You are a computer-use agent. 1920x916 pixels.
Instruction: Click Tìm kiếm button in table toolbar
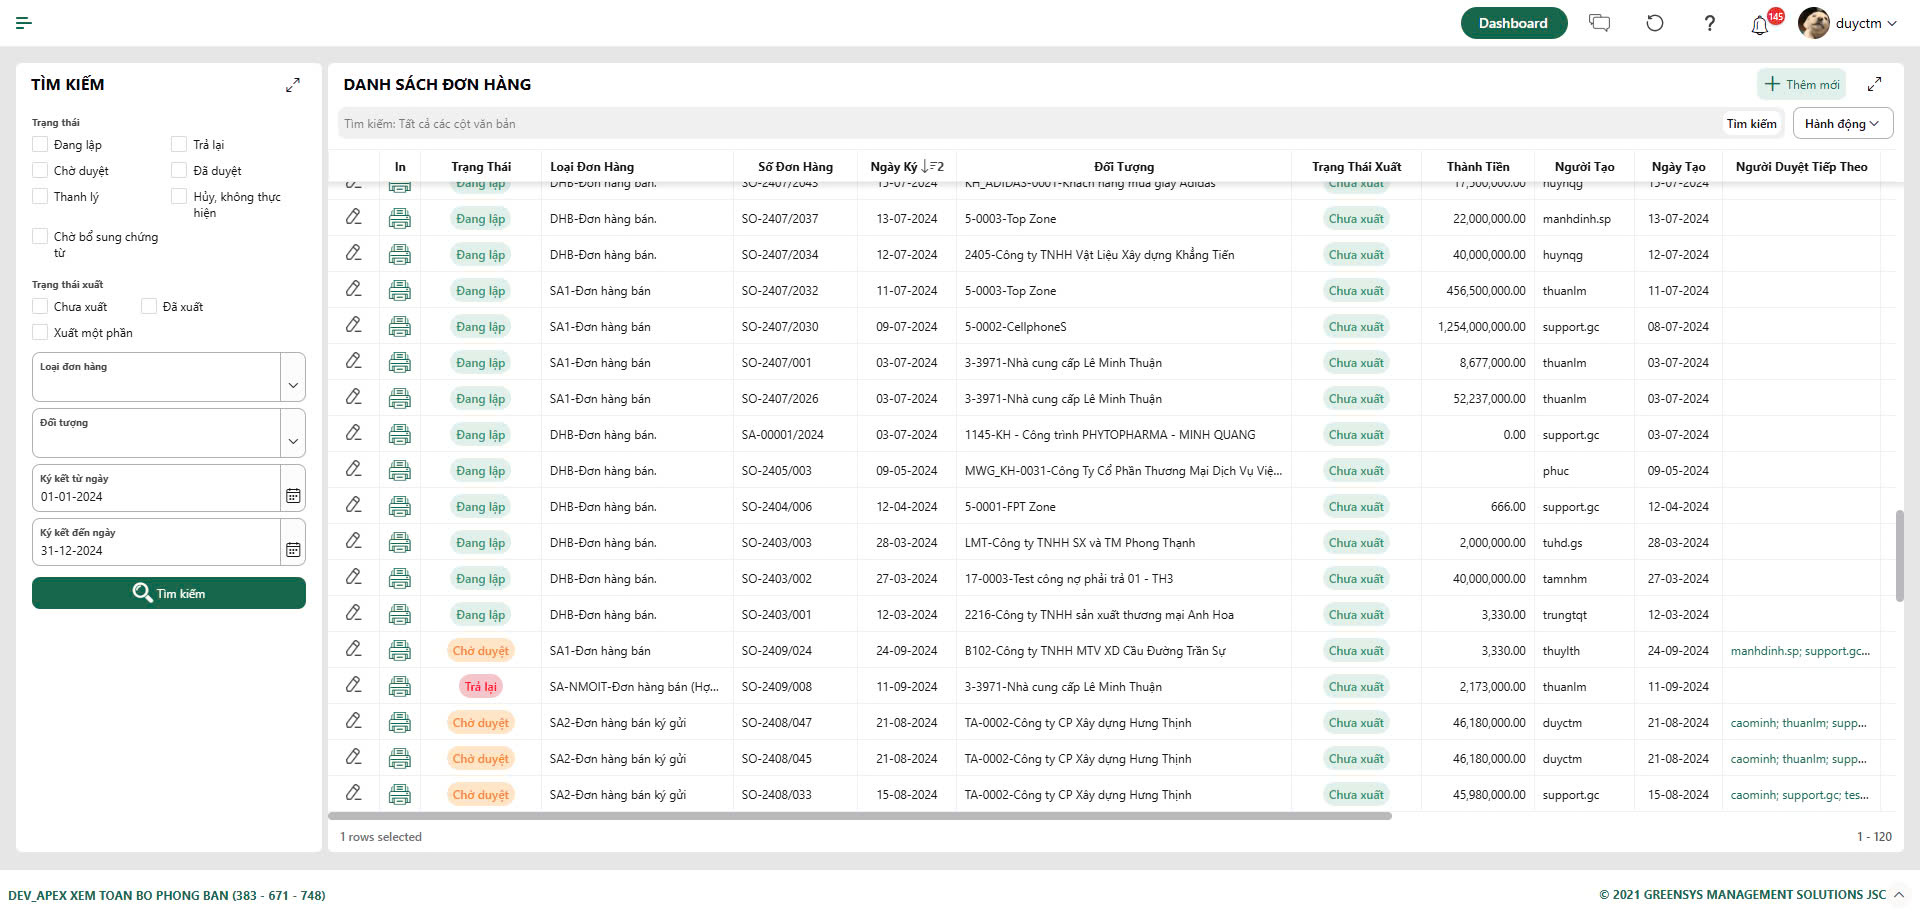pyautogui.click(x=1752, y=124)
